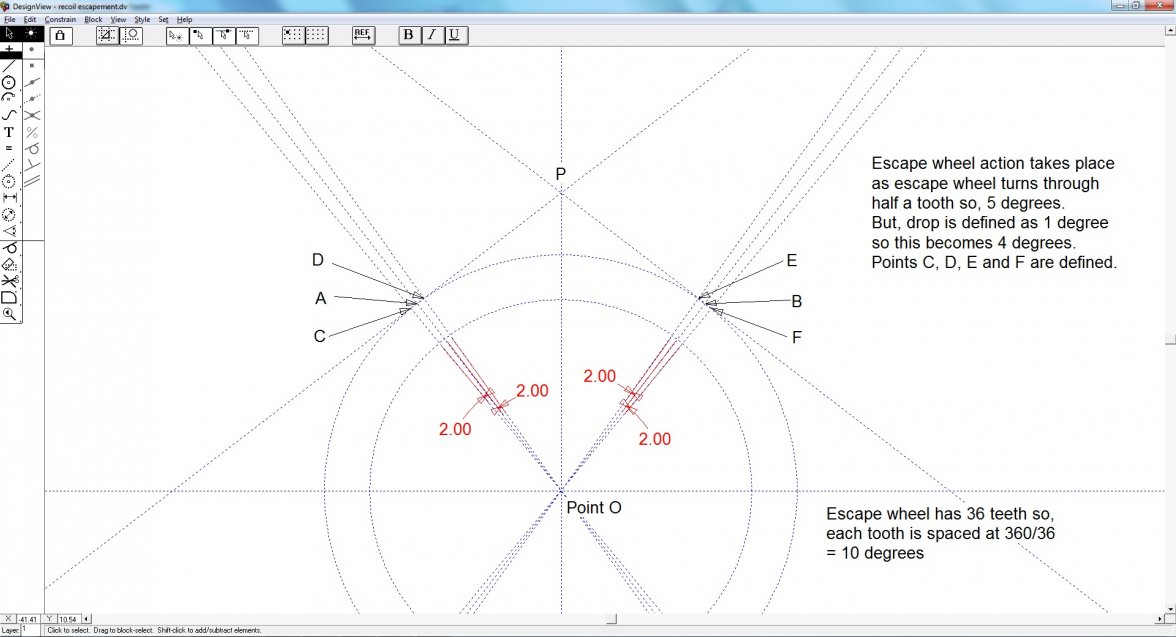Viewport: 1176px width, 637px height.
Task: Open the Help menu
Action: pos(184,19)
